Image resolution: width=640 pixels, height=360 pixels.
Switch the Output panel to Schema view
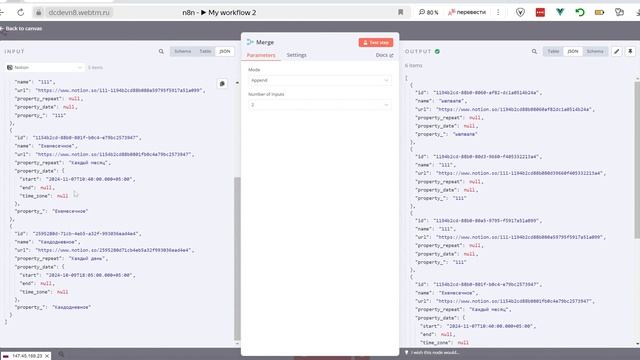[595, 51]
